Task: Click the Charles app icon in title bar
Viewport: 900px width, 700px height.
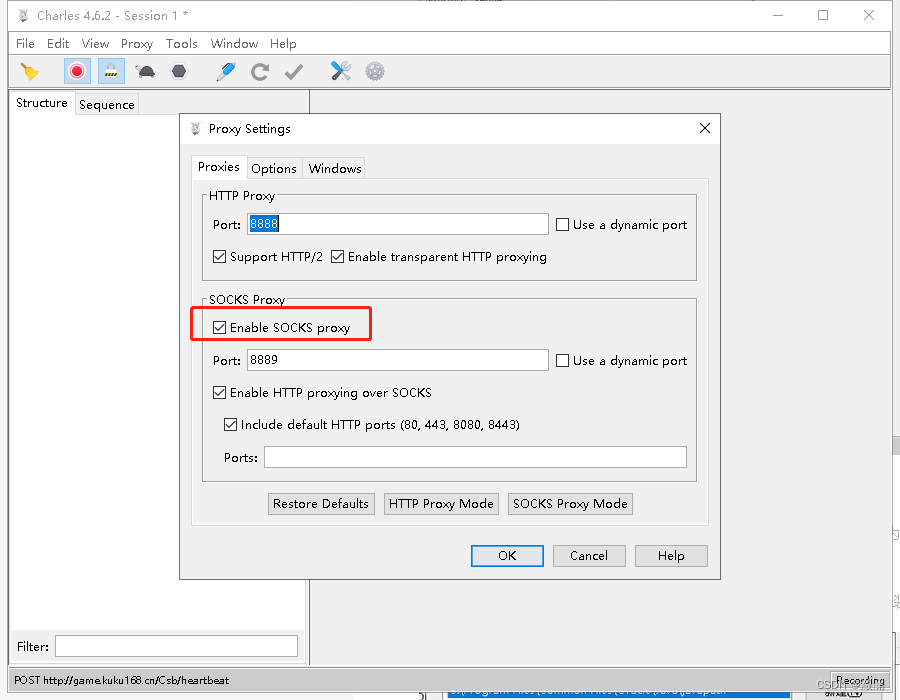Action: coord(24,15)
